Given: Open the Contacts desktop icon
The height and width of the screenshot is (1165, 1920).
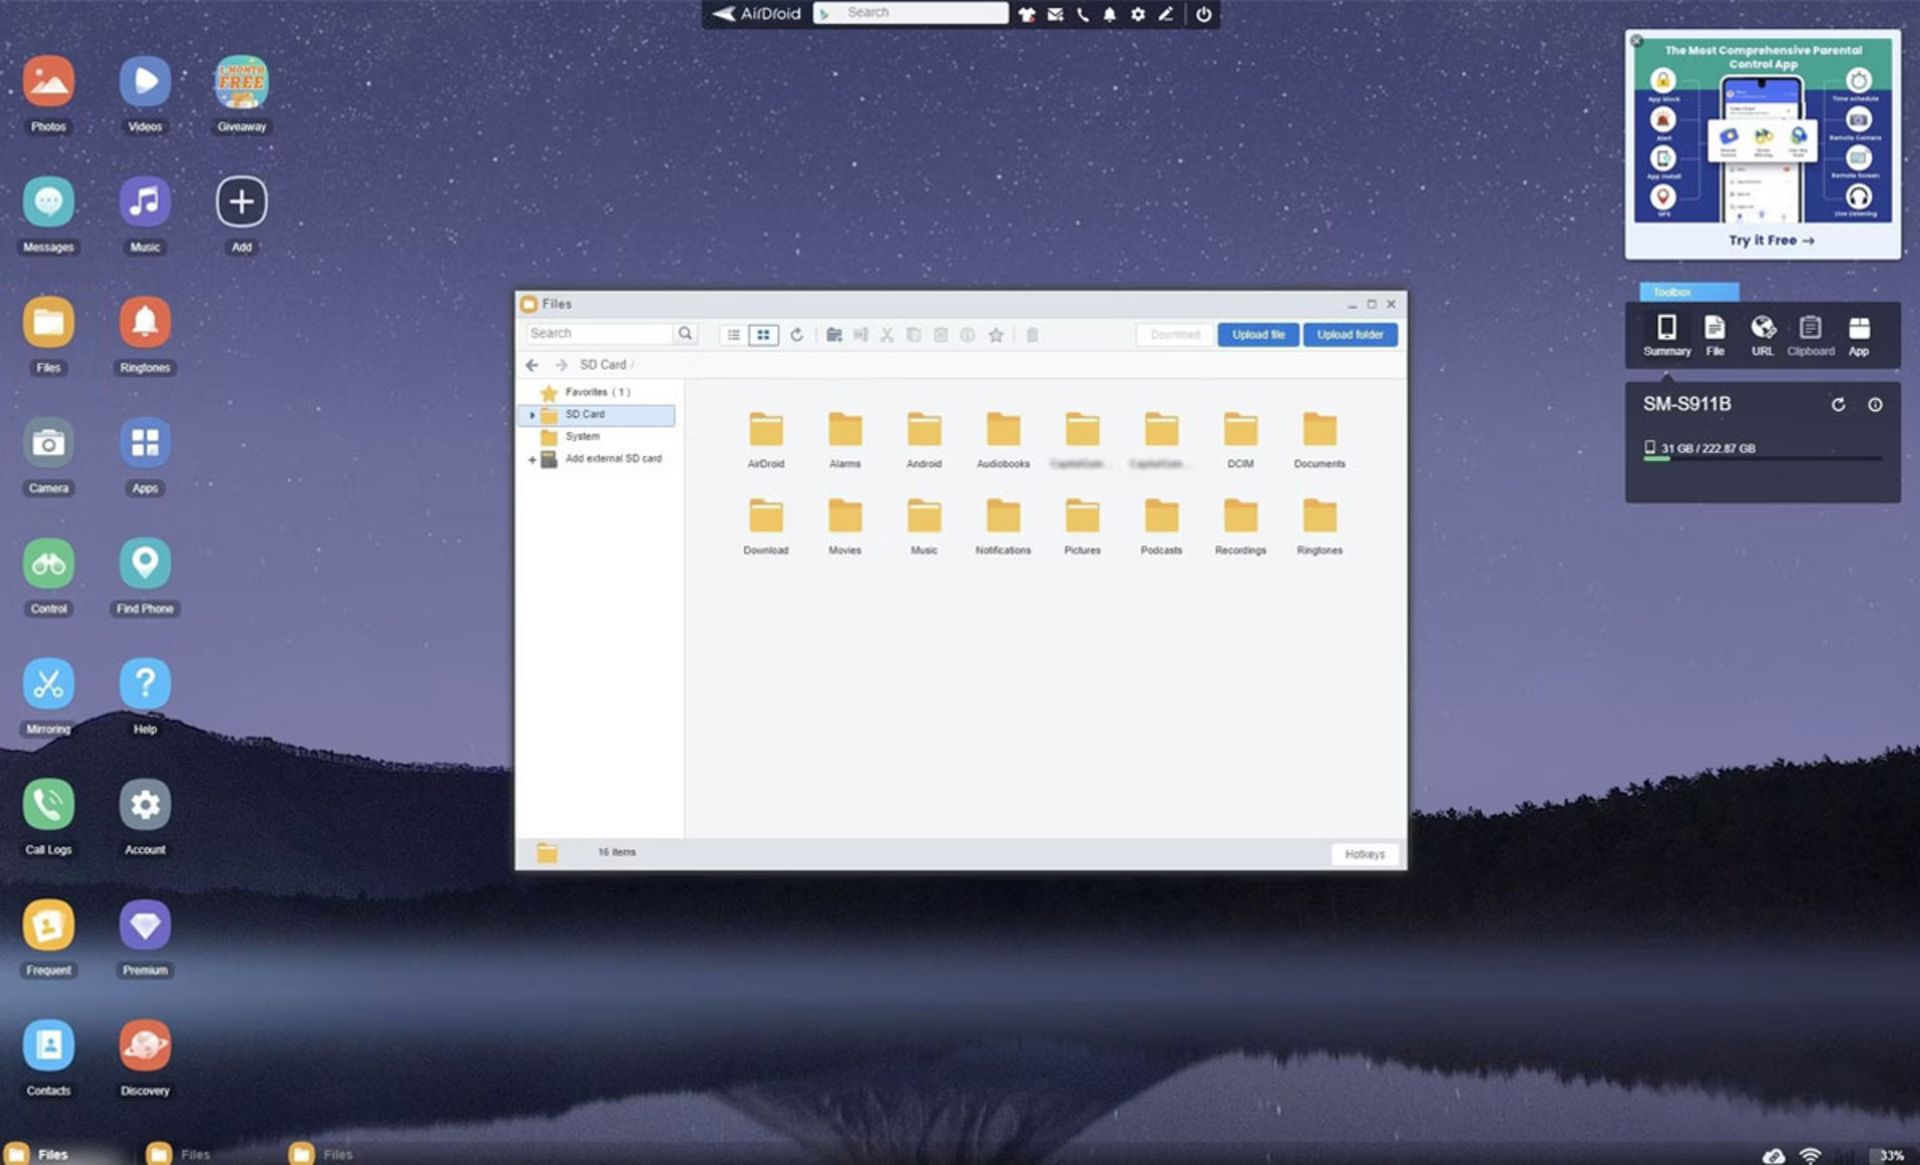Looking at the screenshot, I should [x=48, y=1045].
